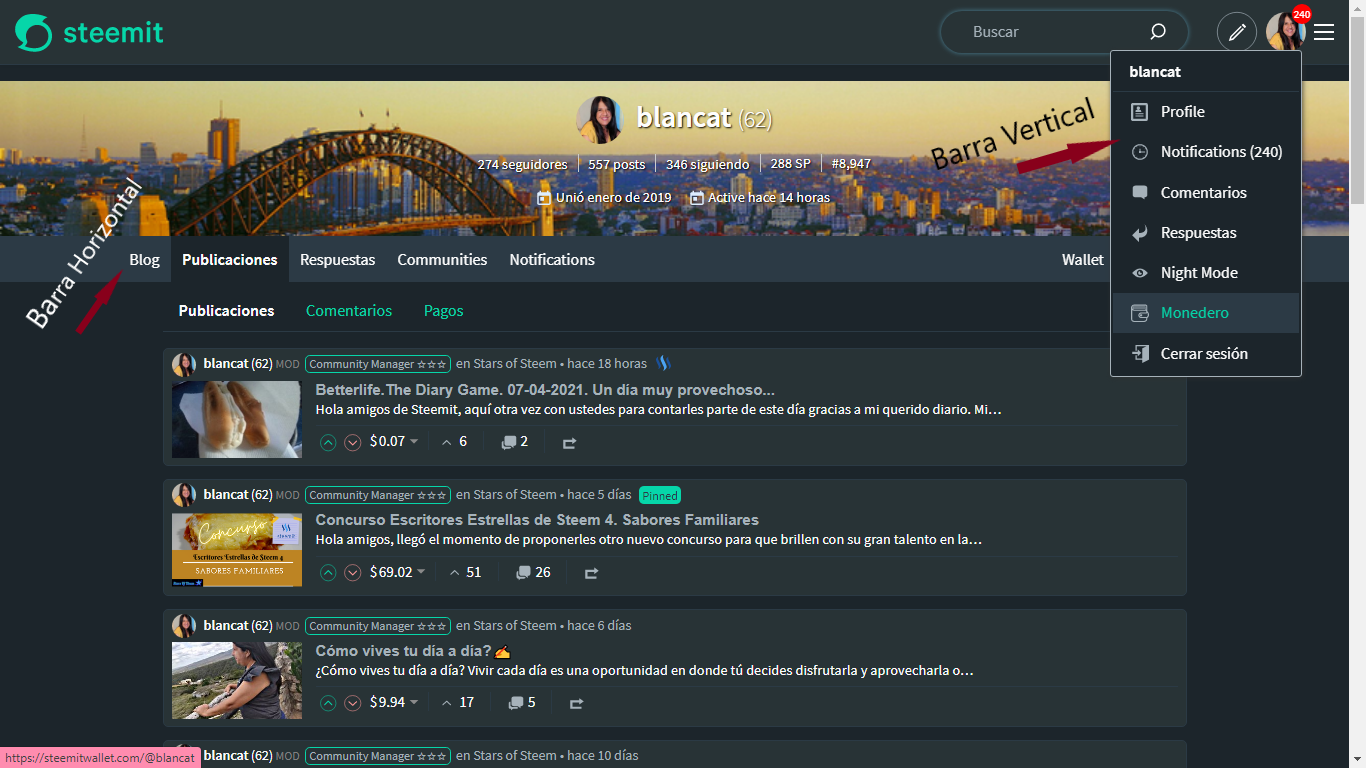Click the 288 SP value

coord(790,164)
